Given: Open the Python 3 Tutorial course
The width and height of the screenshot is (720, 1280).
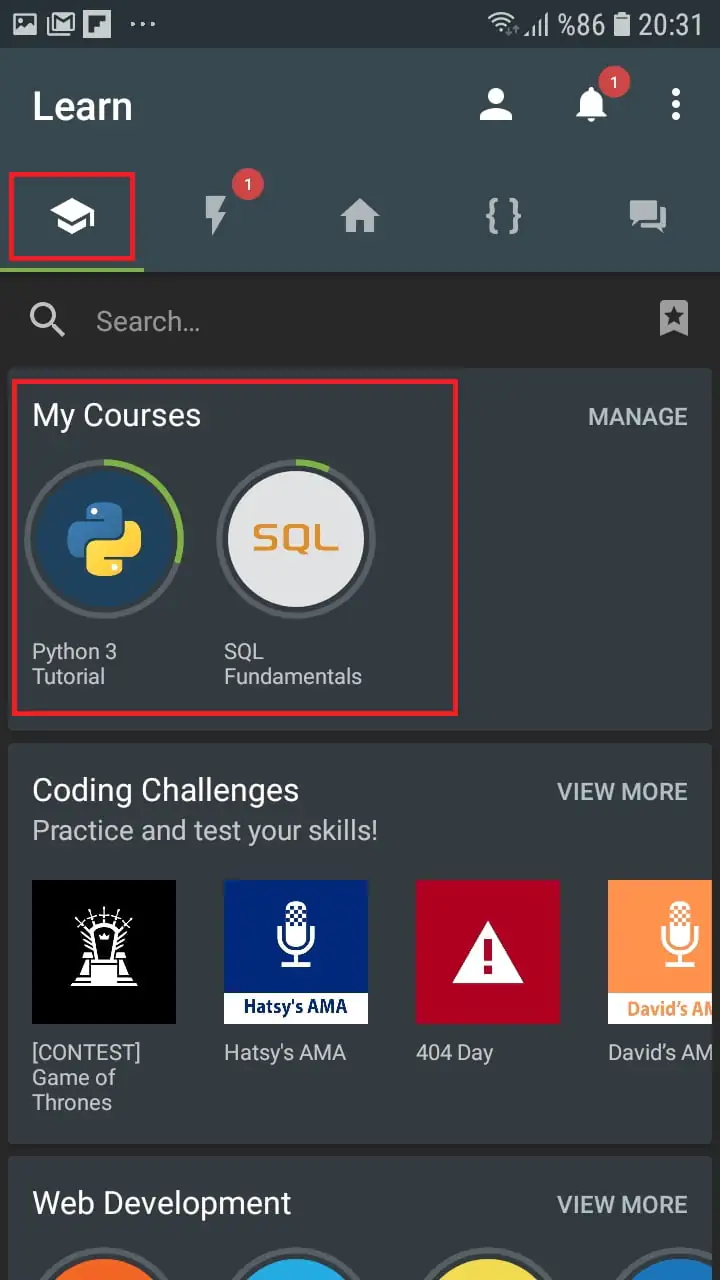Looking at the screenshot, I should (x=104, y=540).
